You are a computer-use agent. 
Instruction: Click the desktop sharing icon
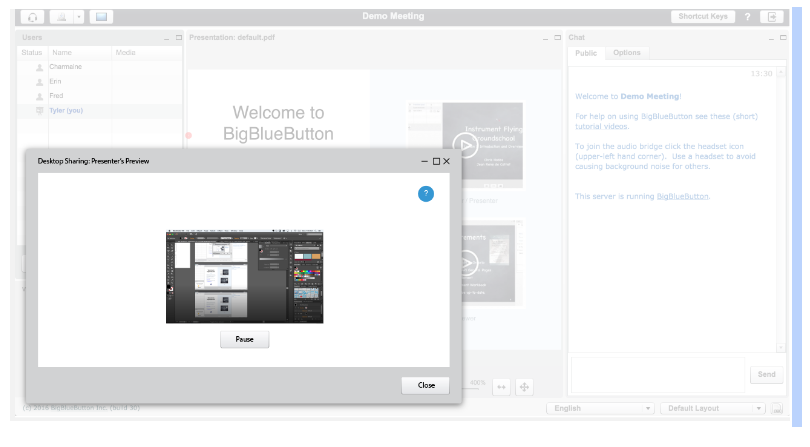click(101, 17)
